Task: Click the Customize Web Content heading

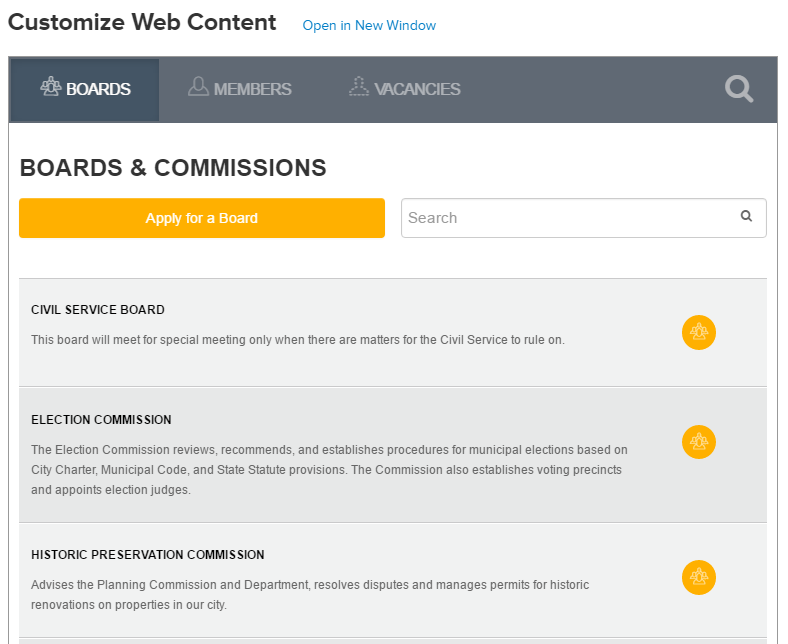Action: pos(142,23)
